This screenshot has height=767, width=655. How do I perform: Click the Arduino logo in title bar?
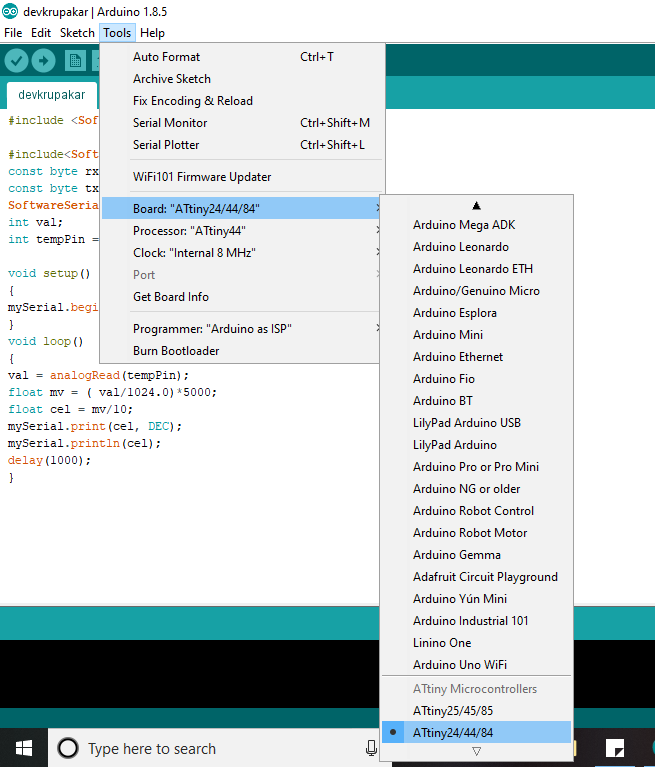pyautogui.click(x=10, y=11)
